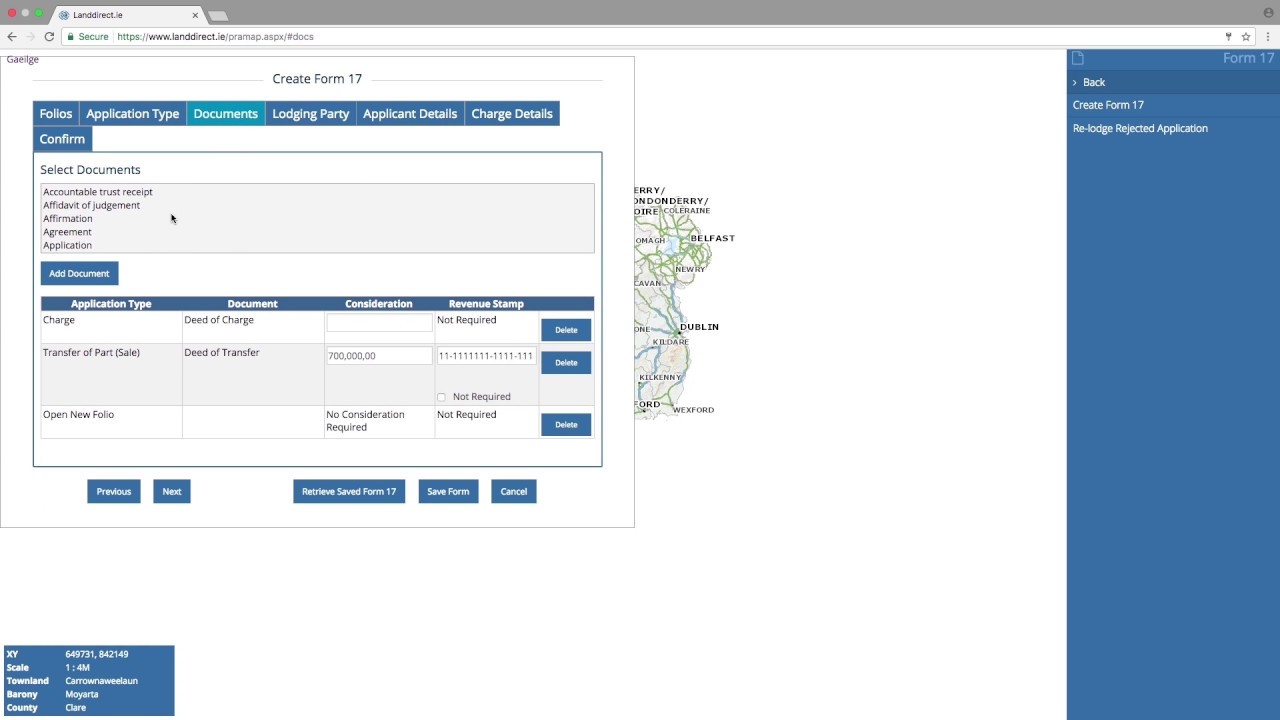Click the Consideration field for Charge row

click(379, 323)
